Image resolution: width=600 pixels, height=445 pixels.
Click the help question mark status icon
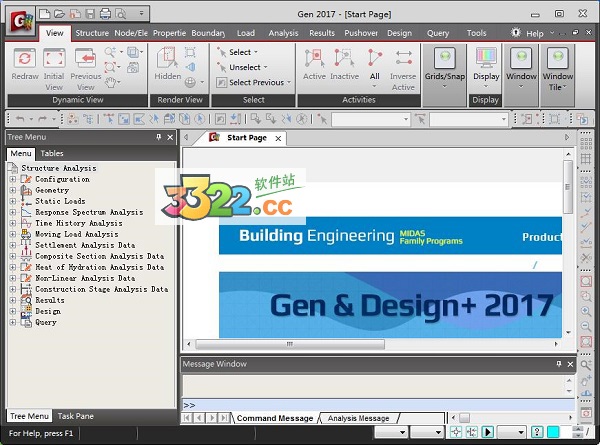537,432
